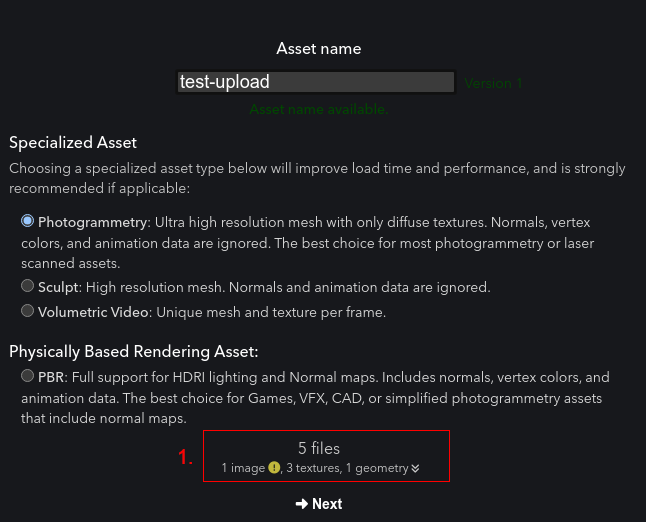Click the Next button text
Viewport: 646px width, 522px height.
point(327,504)
